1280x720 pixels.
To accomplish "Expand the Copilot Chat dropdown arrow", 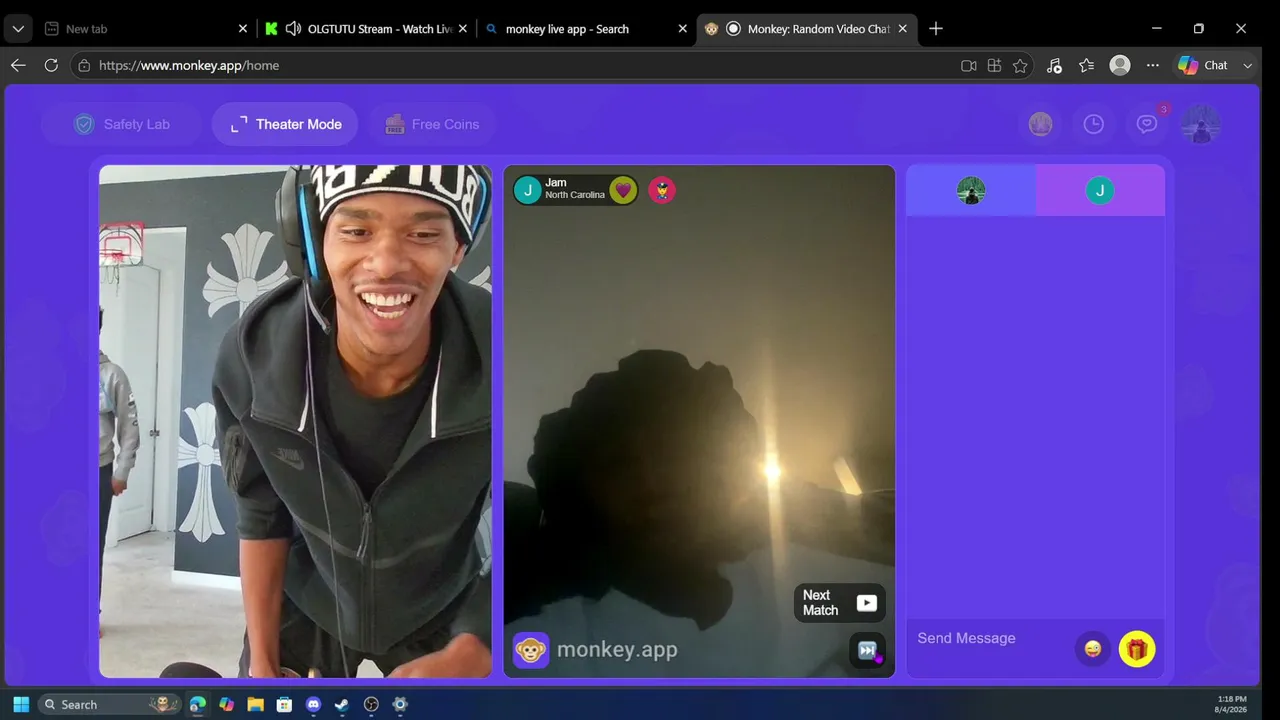I will pos(1247,65).
